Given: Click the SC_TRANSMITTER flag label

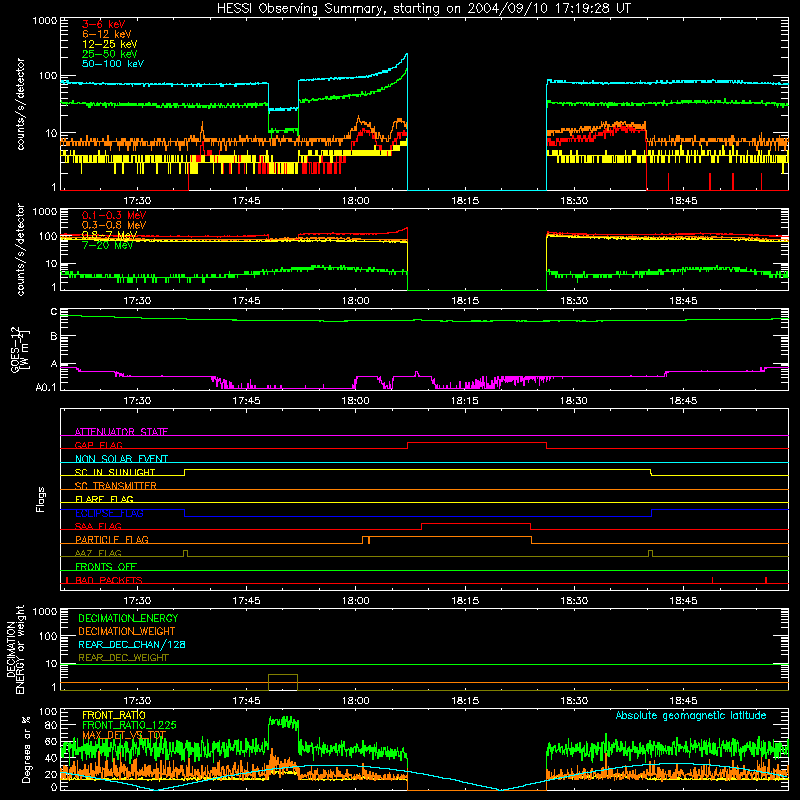Looking at the screenshot, I should [x=115, y=485].
